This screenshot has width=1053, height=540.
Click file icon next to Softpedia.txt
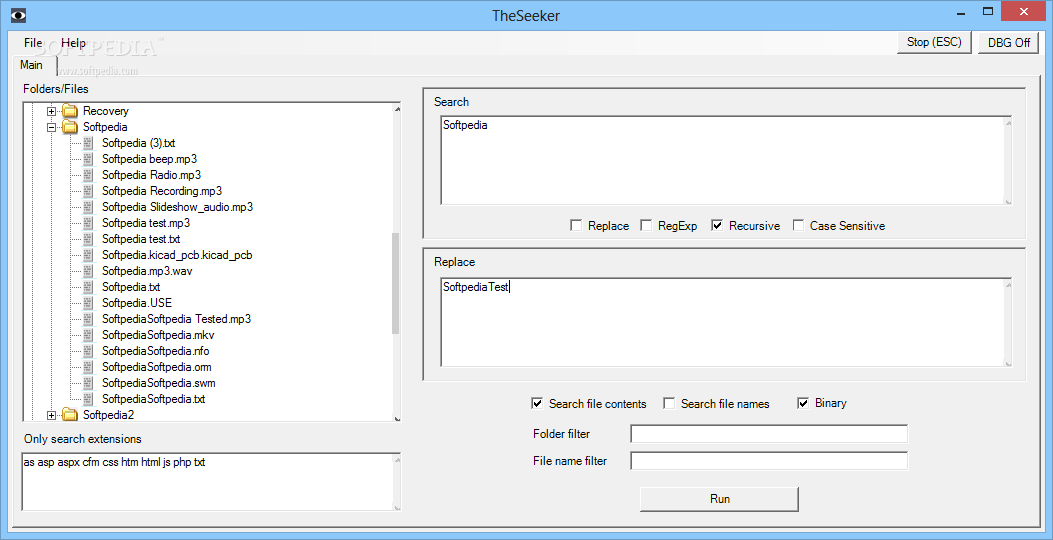tap(89, 287)
